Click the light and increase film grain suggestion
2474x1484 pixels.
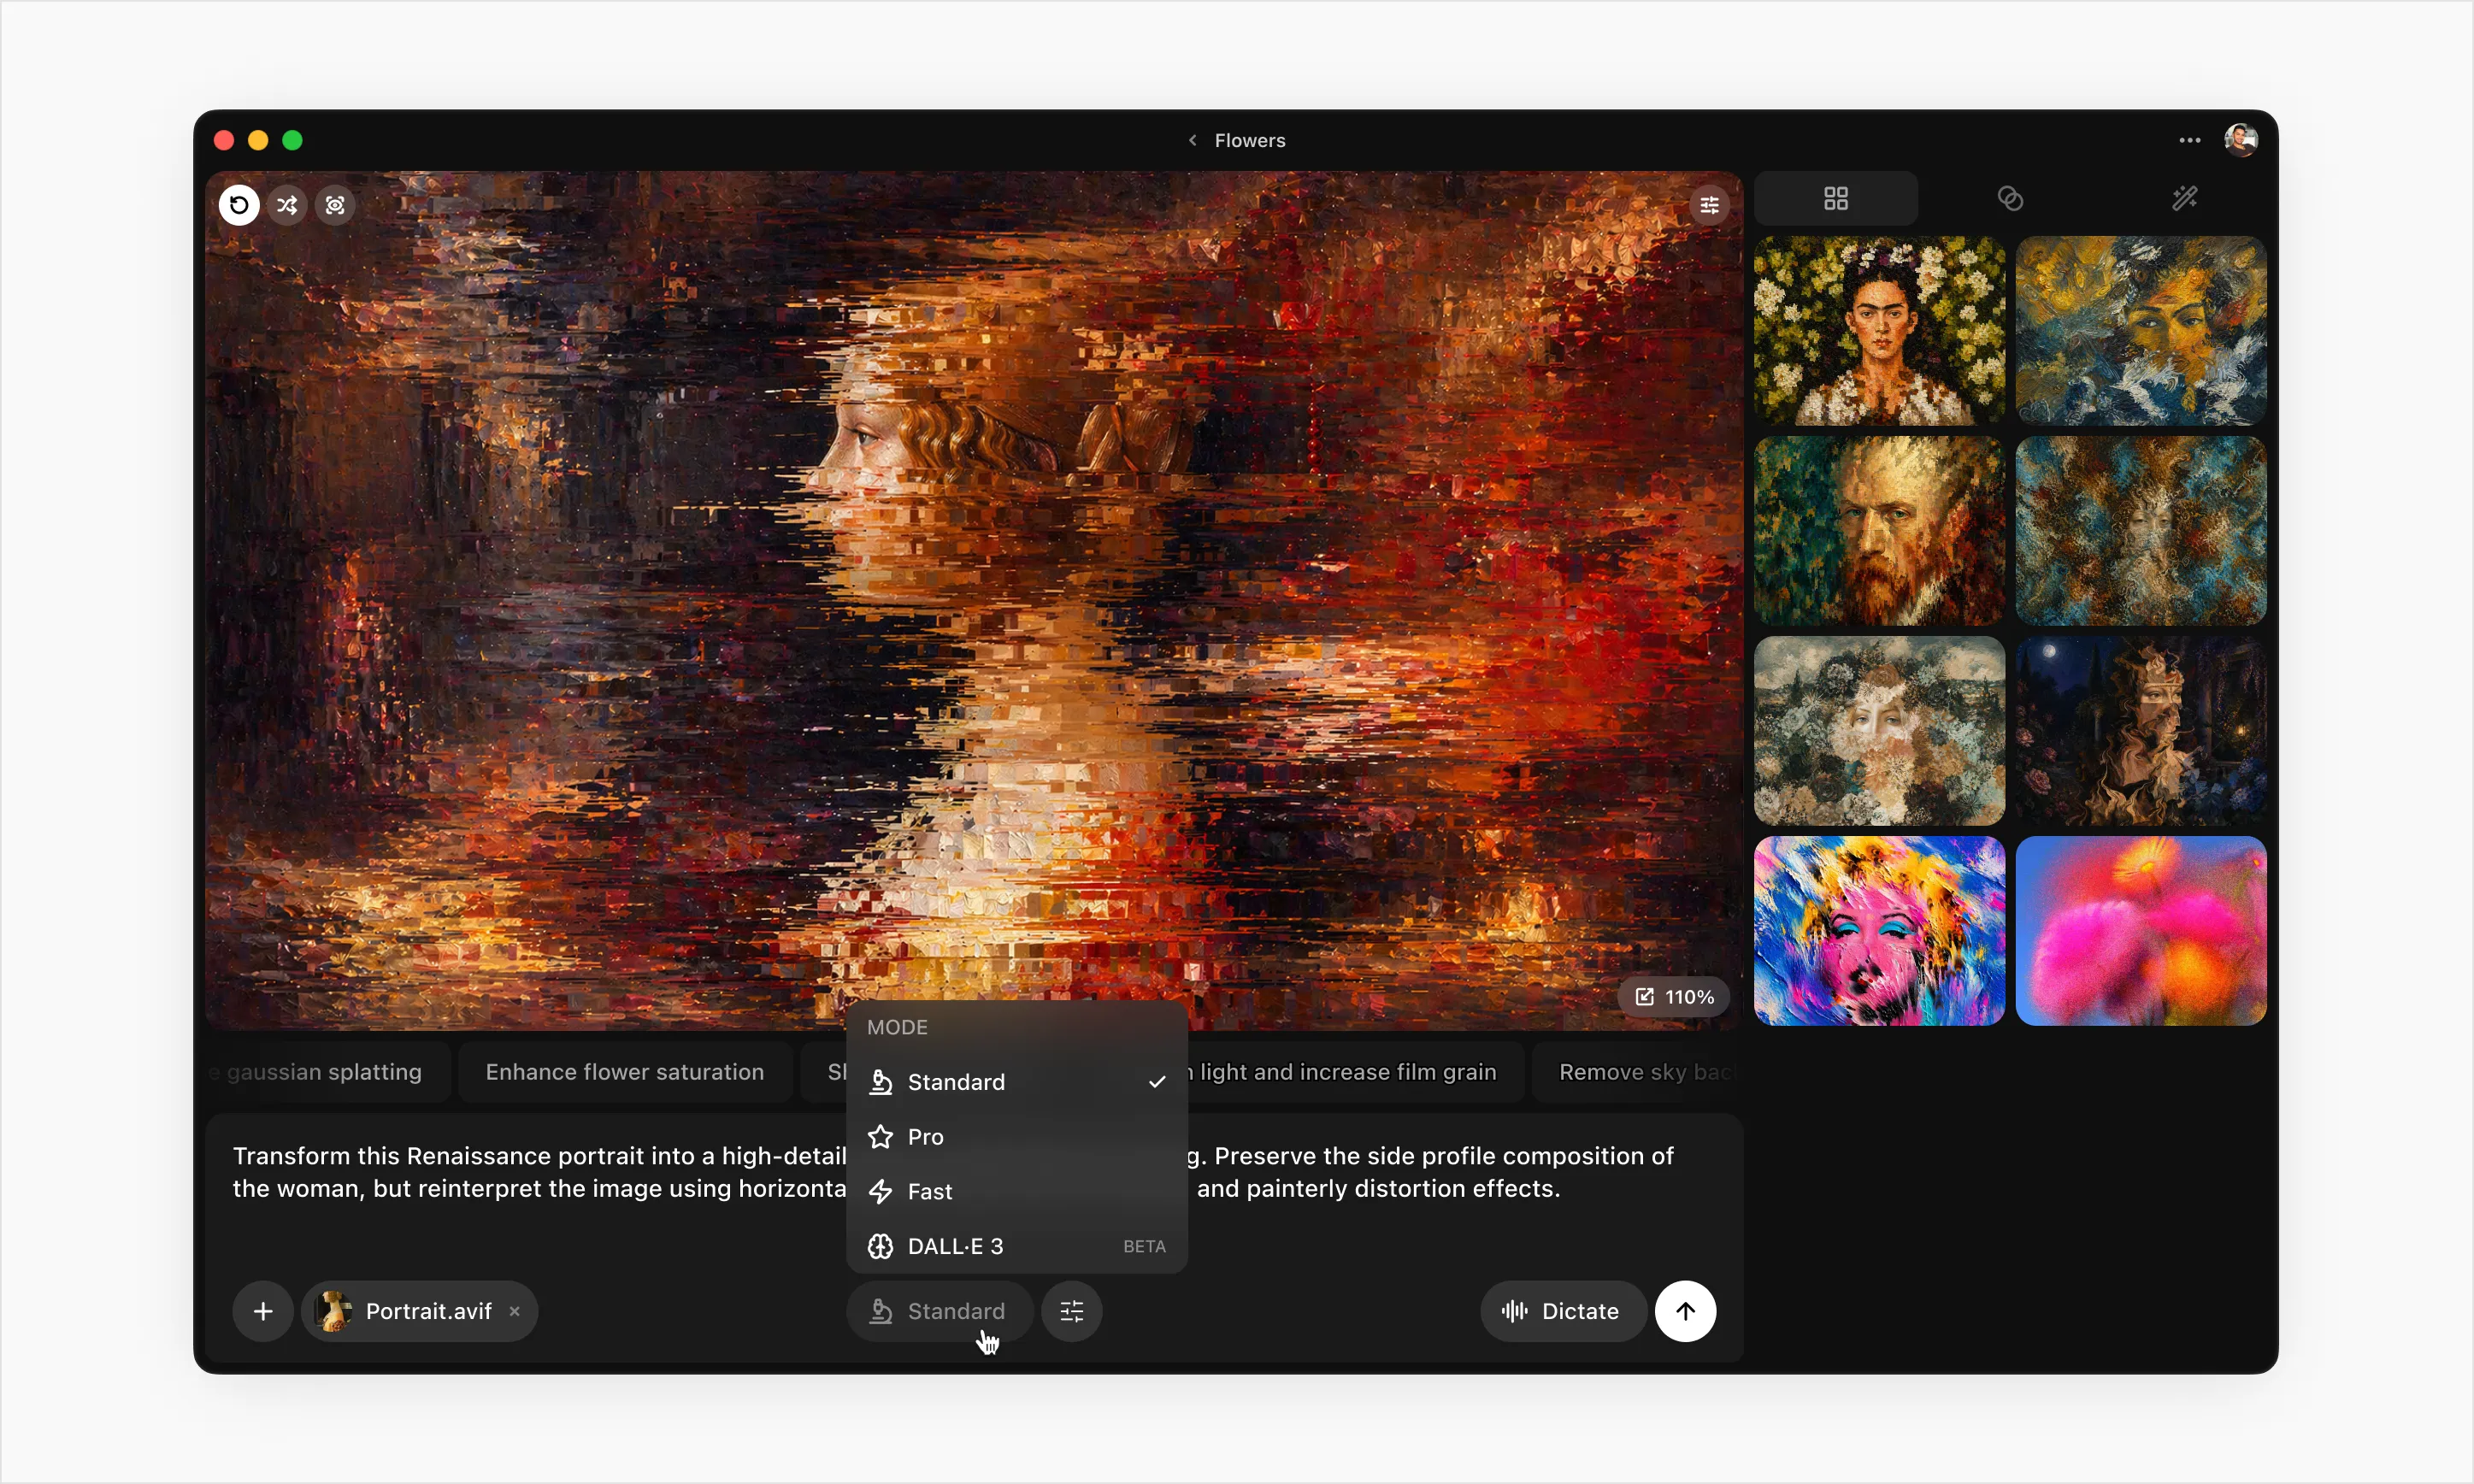click(1355, 1072)
